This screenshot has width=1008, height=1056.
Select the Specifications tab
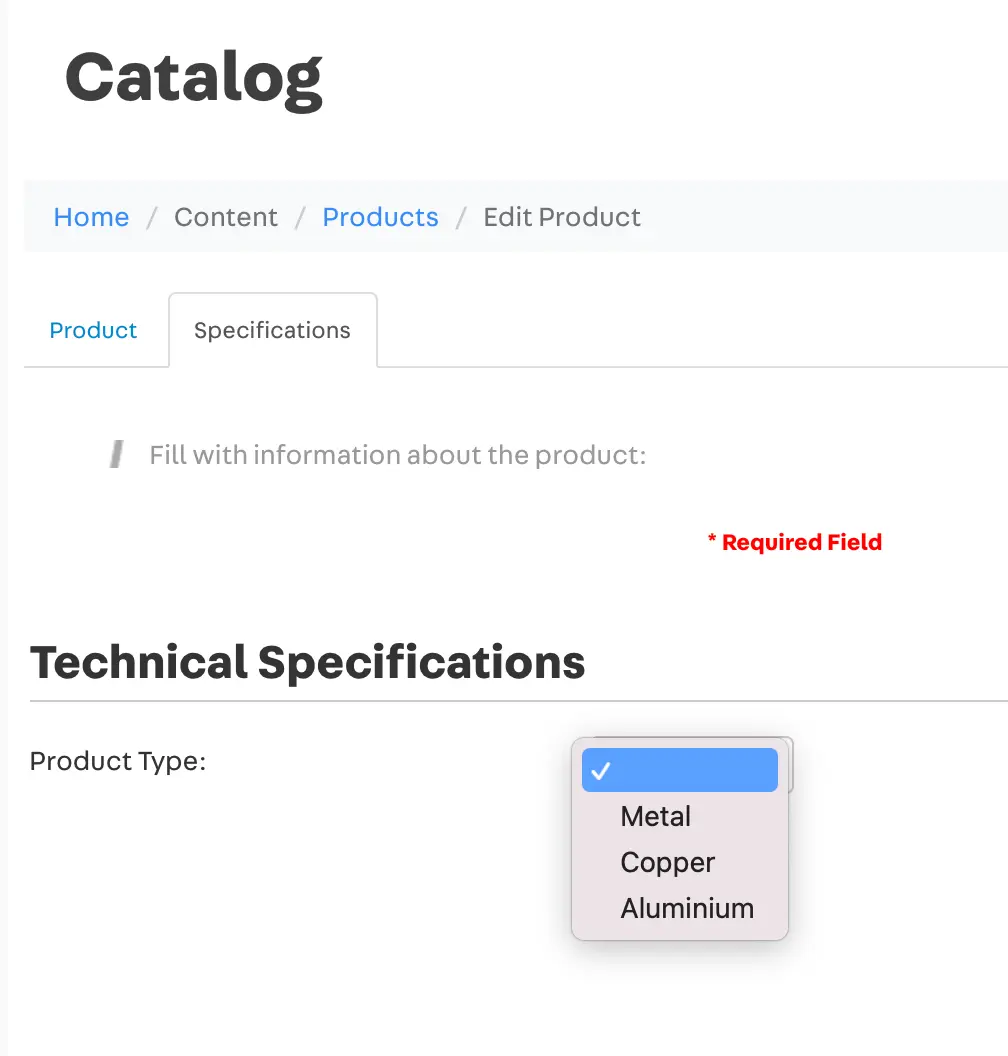[272, 329]
